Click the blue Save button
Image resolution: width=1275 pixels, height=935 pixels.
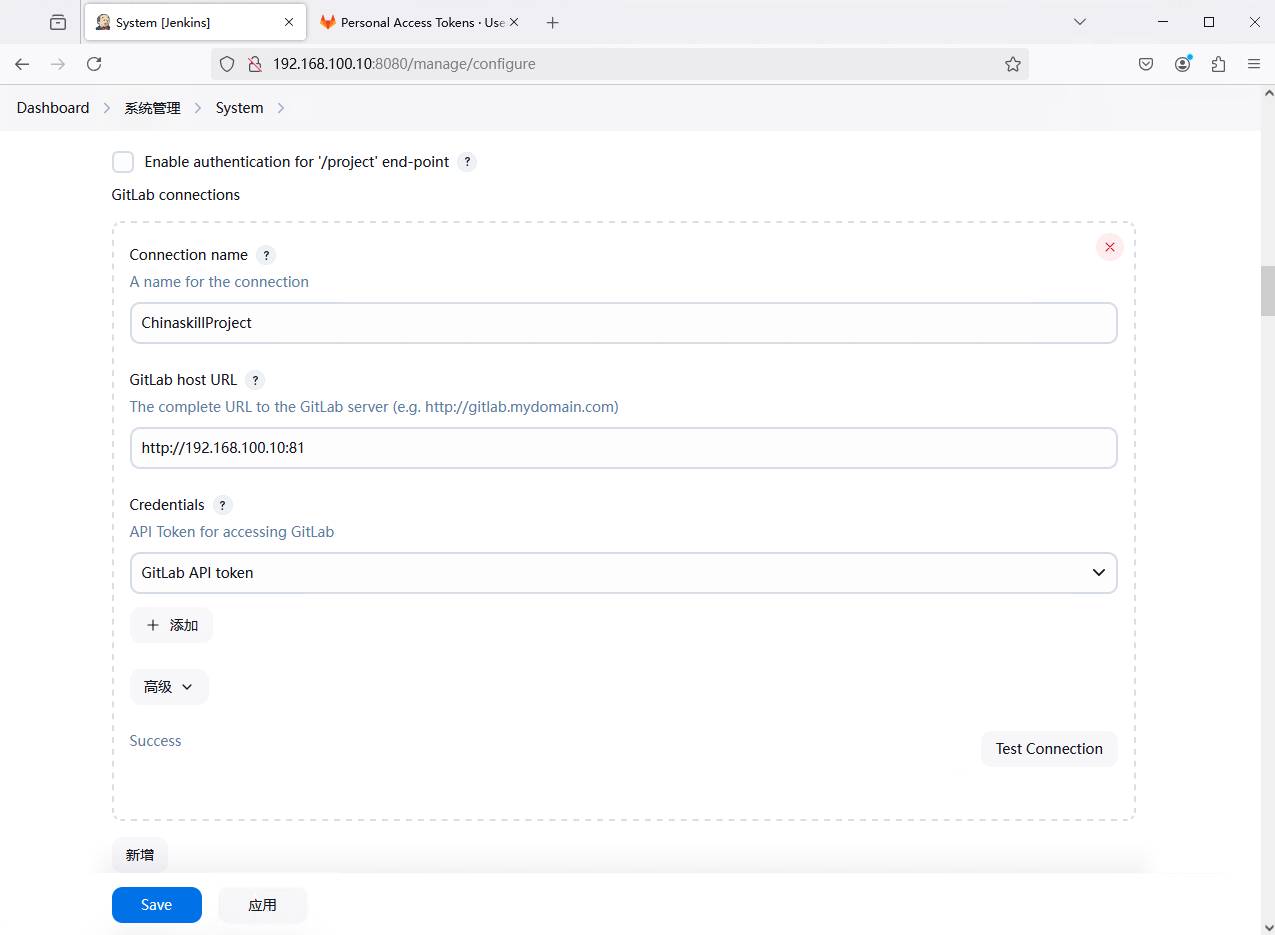pos(157,905)
